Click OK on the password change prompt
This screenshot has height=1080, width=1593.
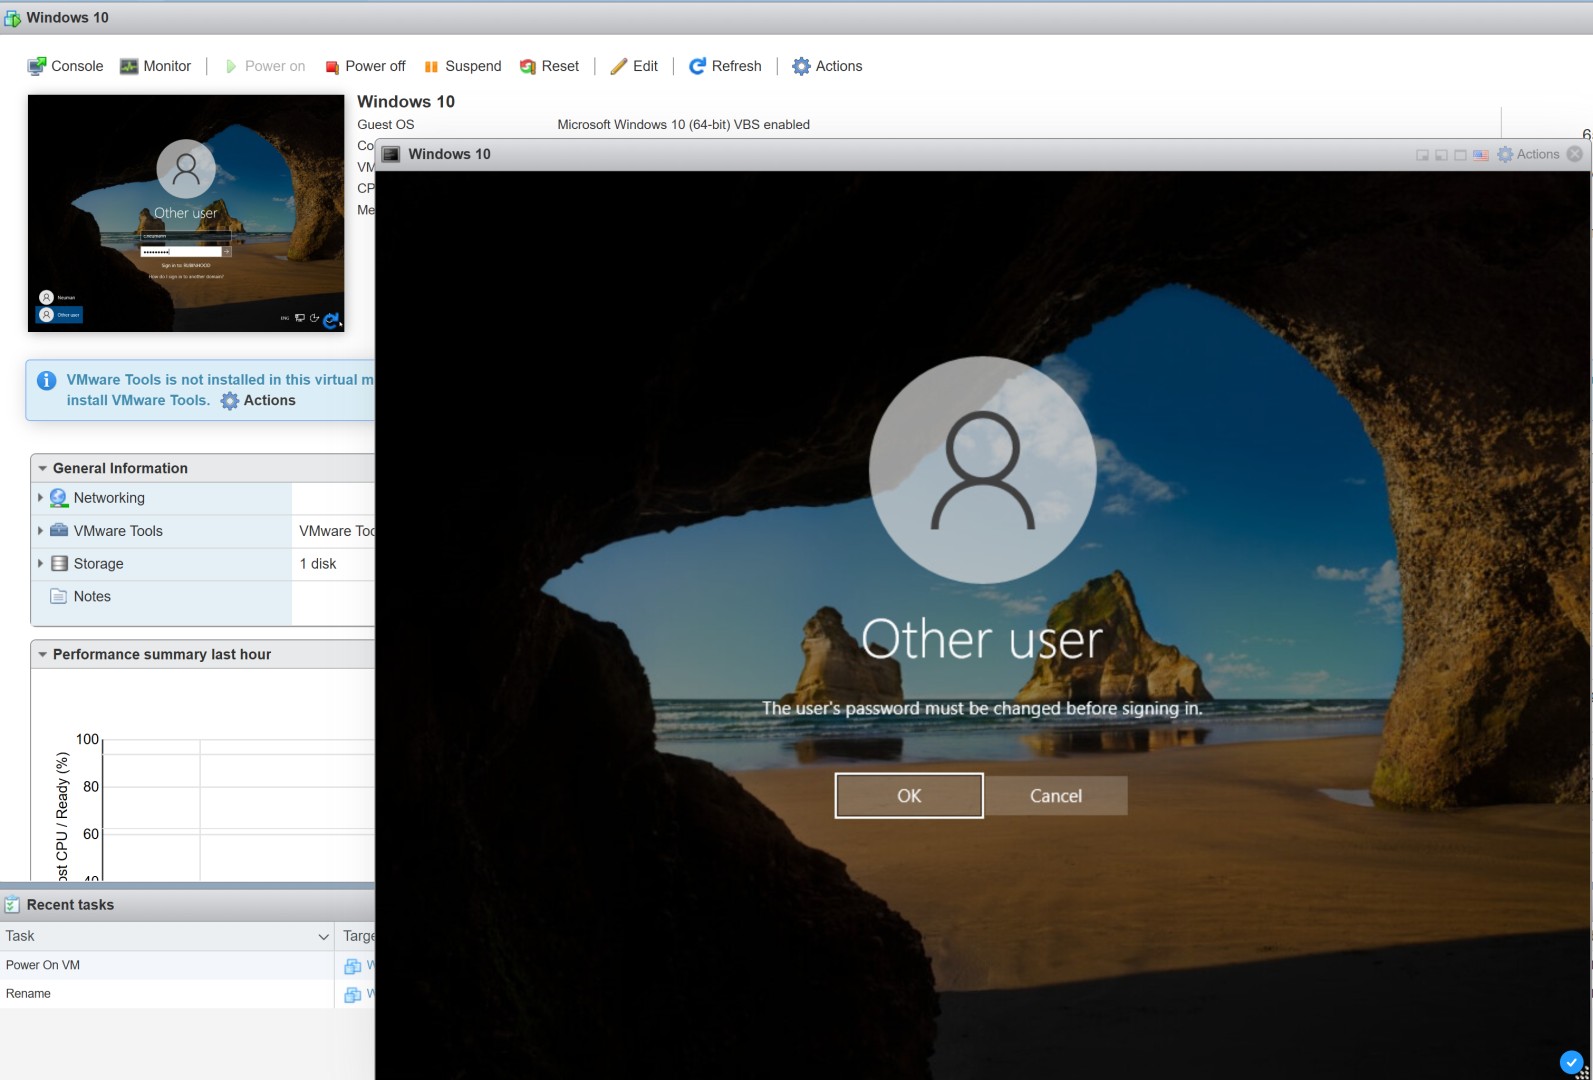click(909, 796)
